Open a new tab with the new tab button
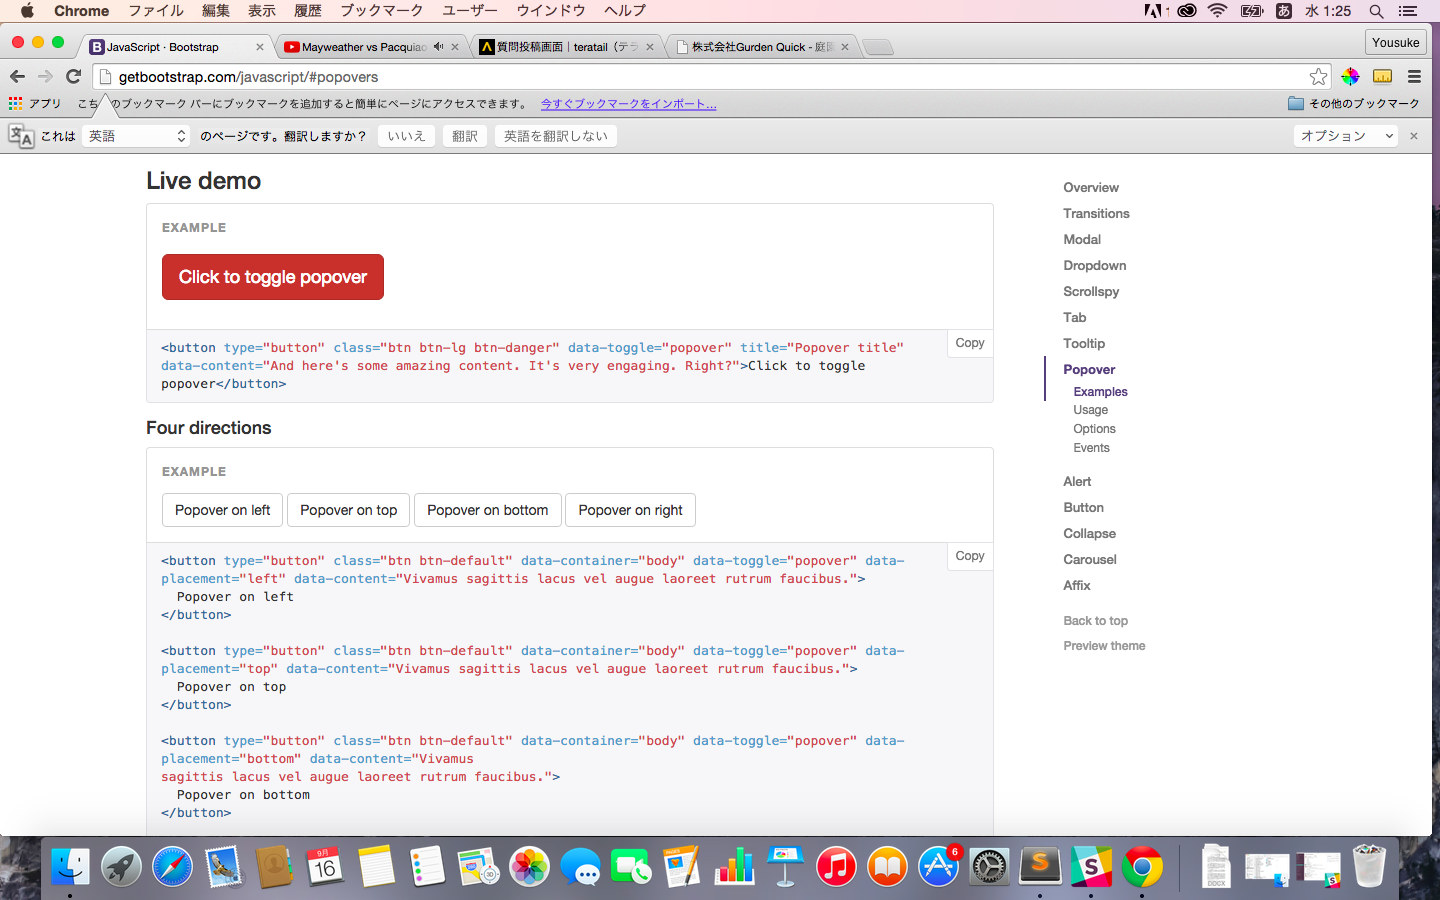Viewport: 1440px width, 900px height. [x=877, y=47]
